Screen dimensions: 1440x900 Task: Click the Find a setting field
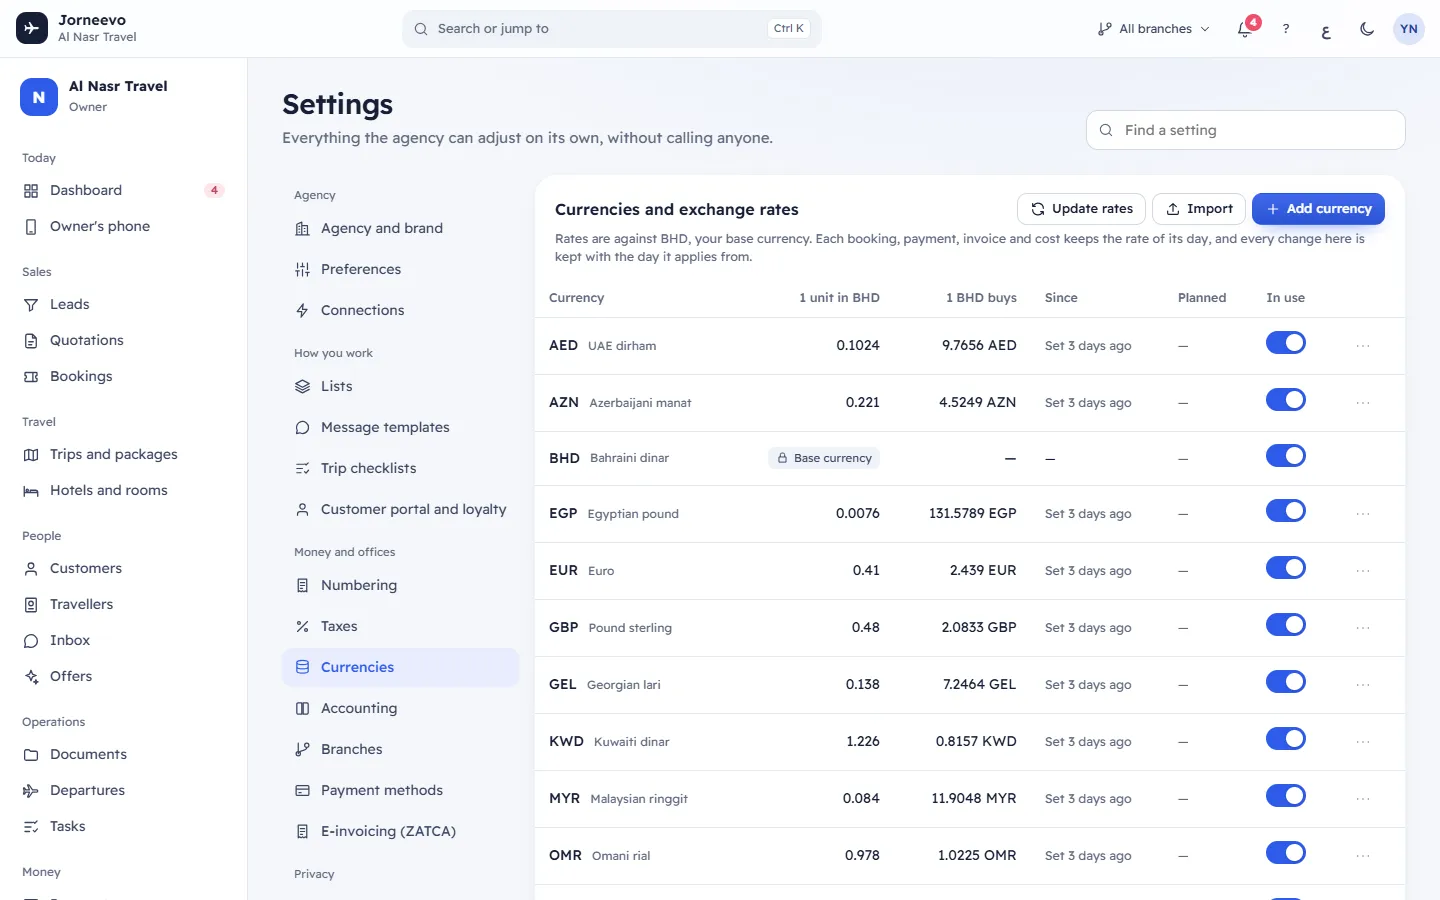click(x=1246, y=130)
